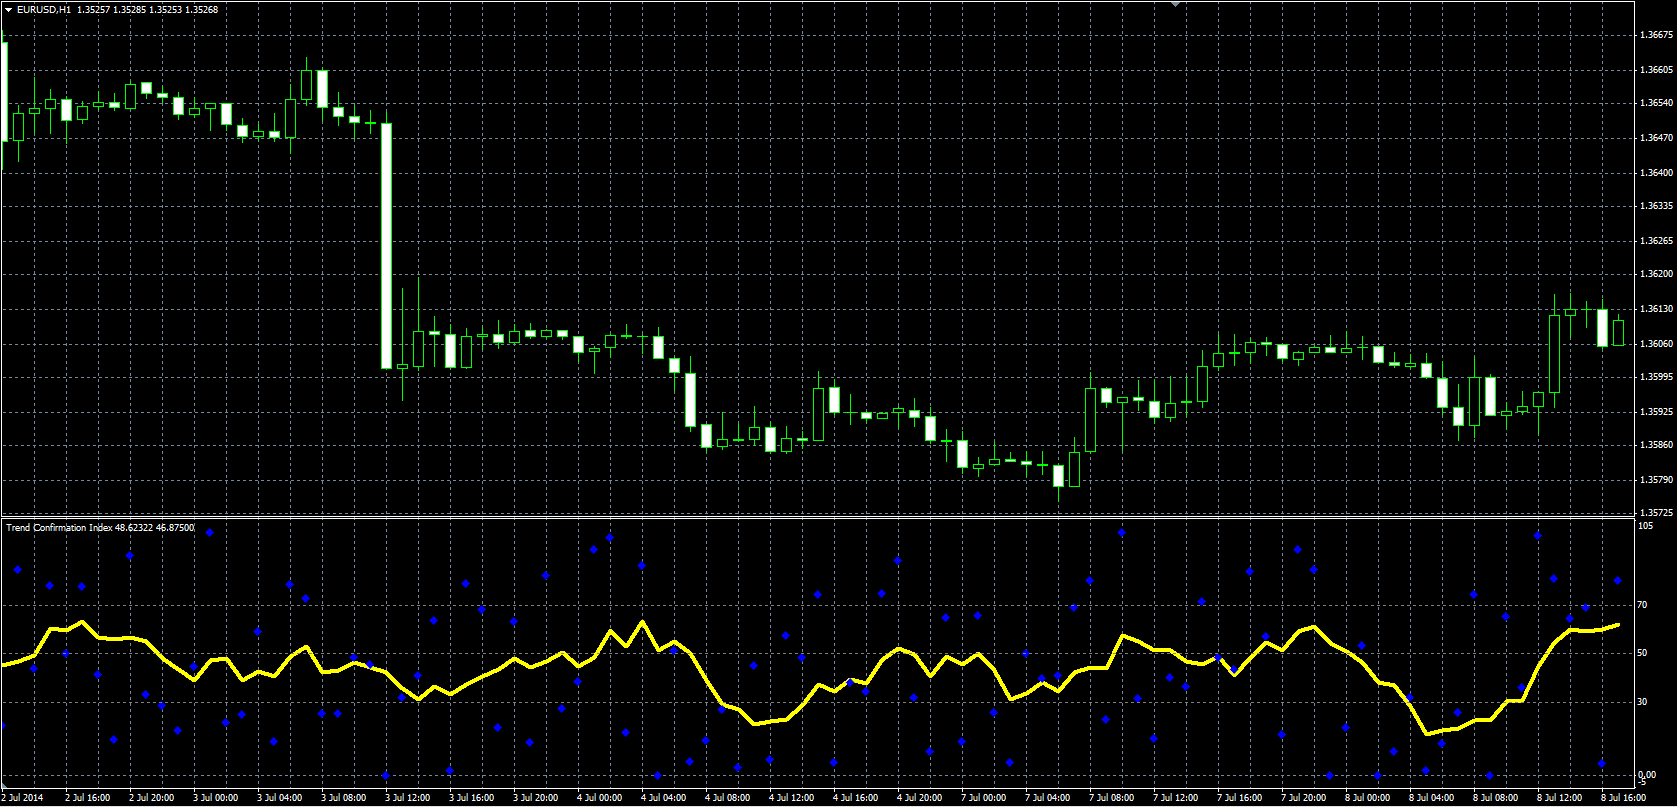Click the 2 Jul 16:00 time label

tap(88, 798)
